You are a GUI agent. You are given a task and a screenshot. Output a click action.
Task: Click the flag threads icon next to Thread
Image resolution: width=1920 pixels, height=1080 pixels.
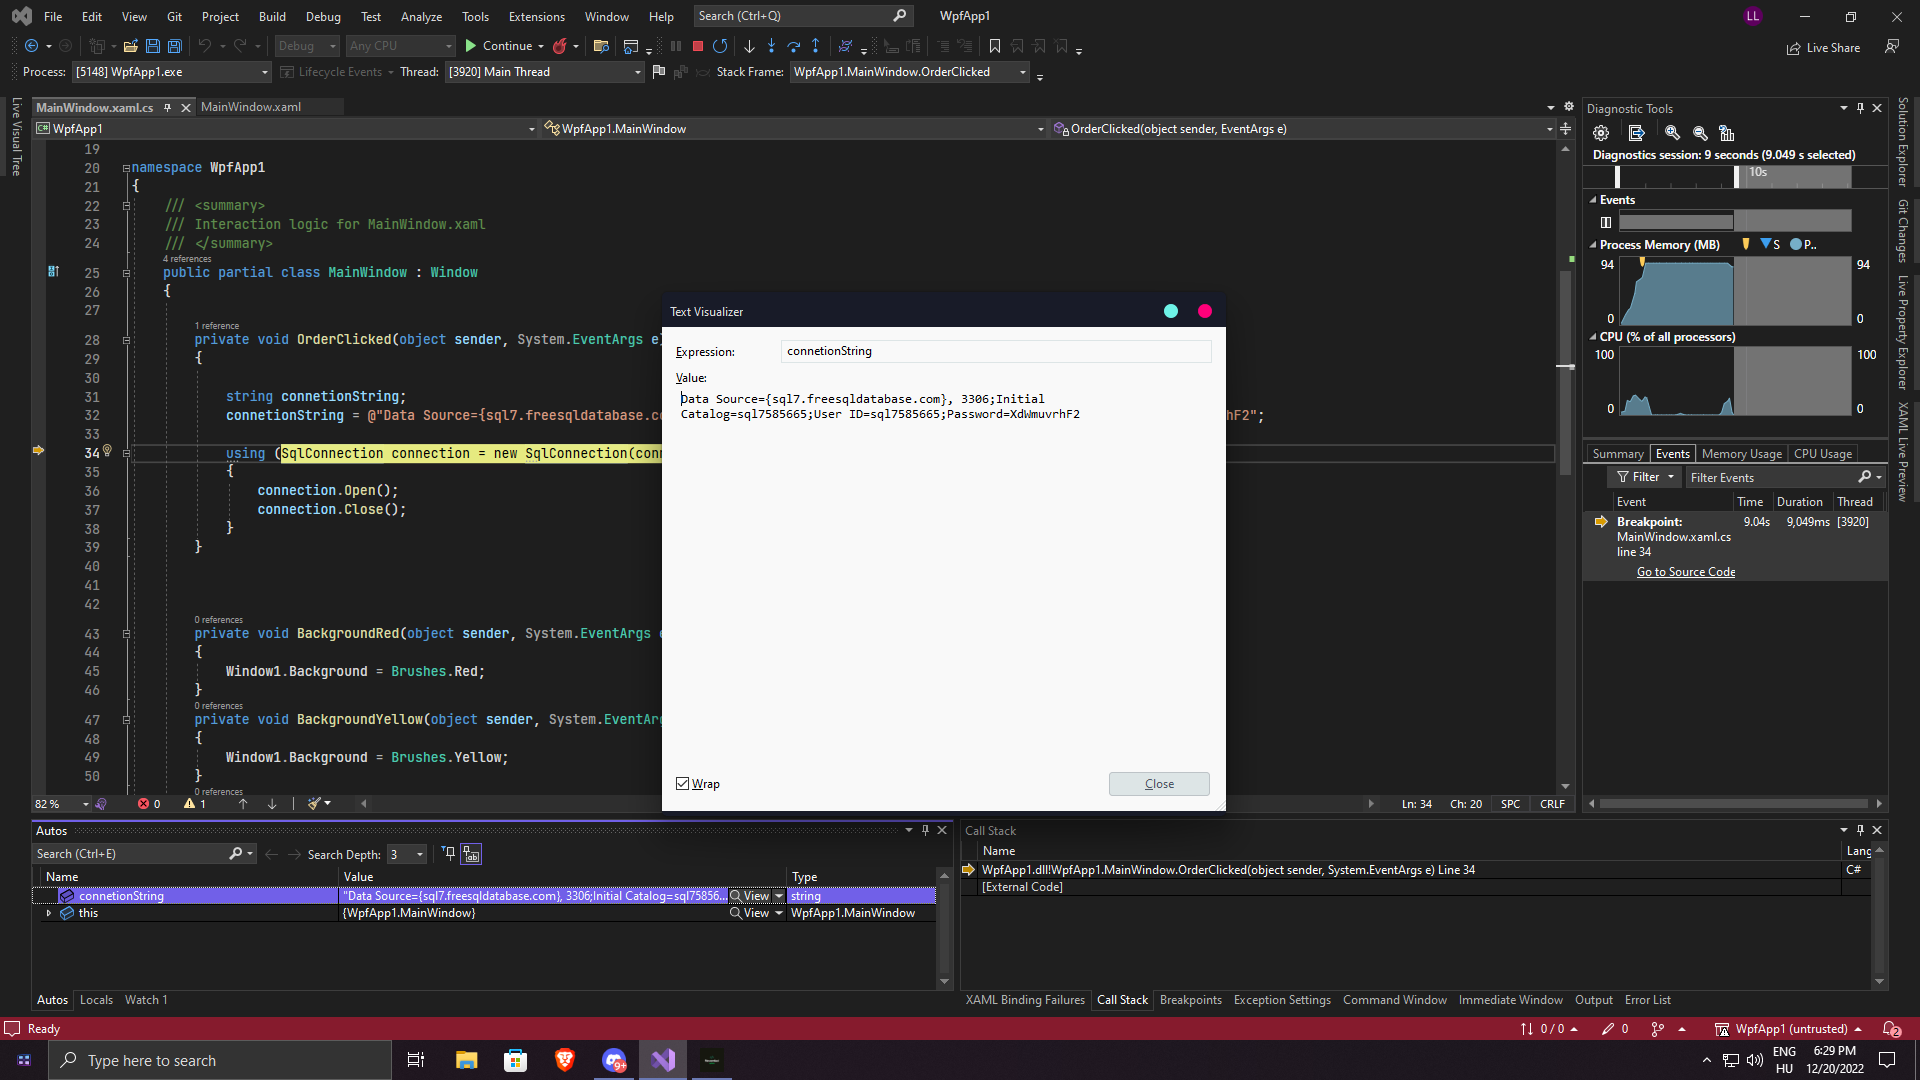coord(658,72)
